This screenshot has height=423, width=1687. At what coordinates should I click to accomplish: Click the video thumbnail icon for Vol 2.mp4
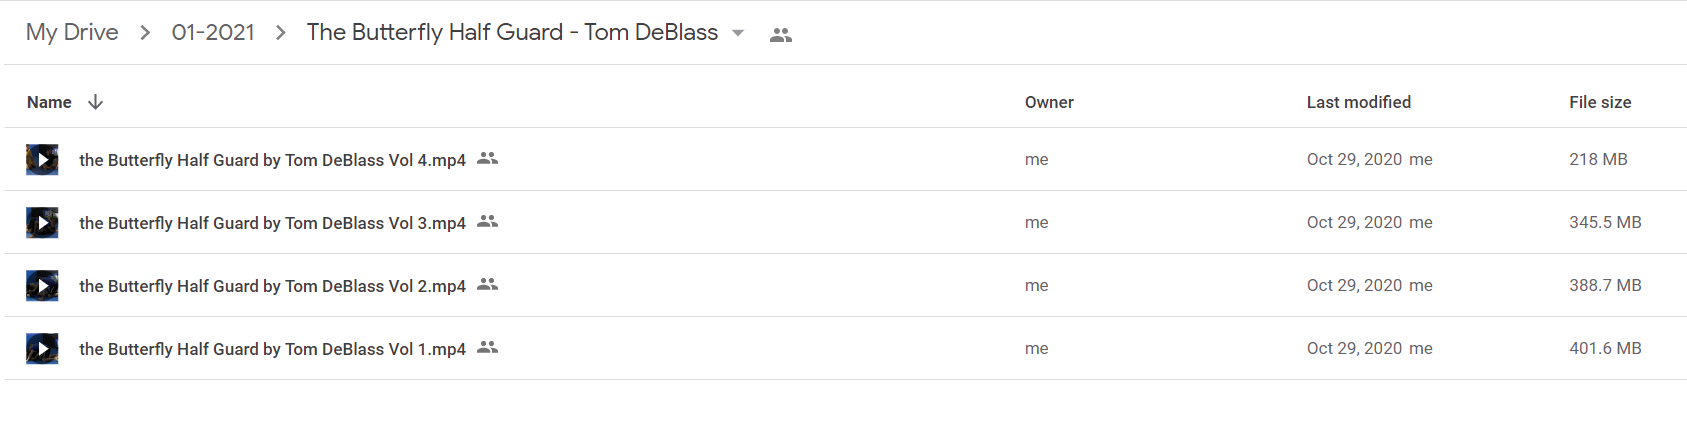(x=42, y=286)
